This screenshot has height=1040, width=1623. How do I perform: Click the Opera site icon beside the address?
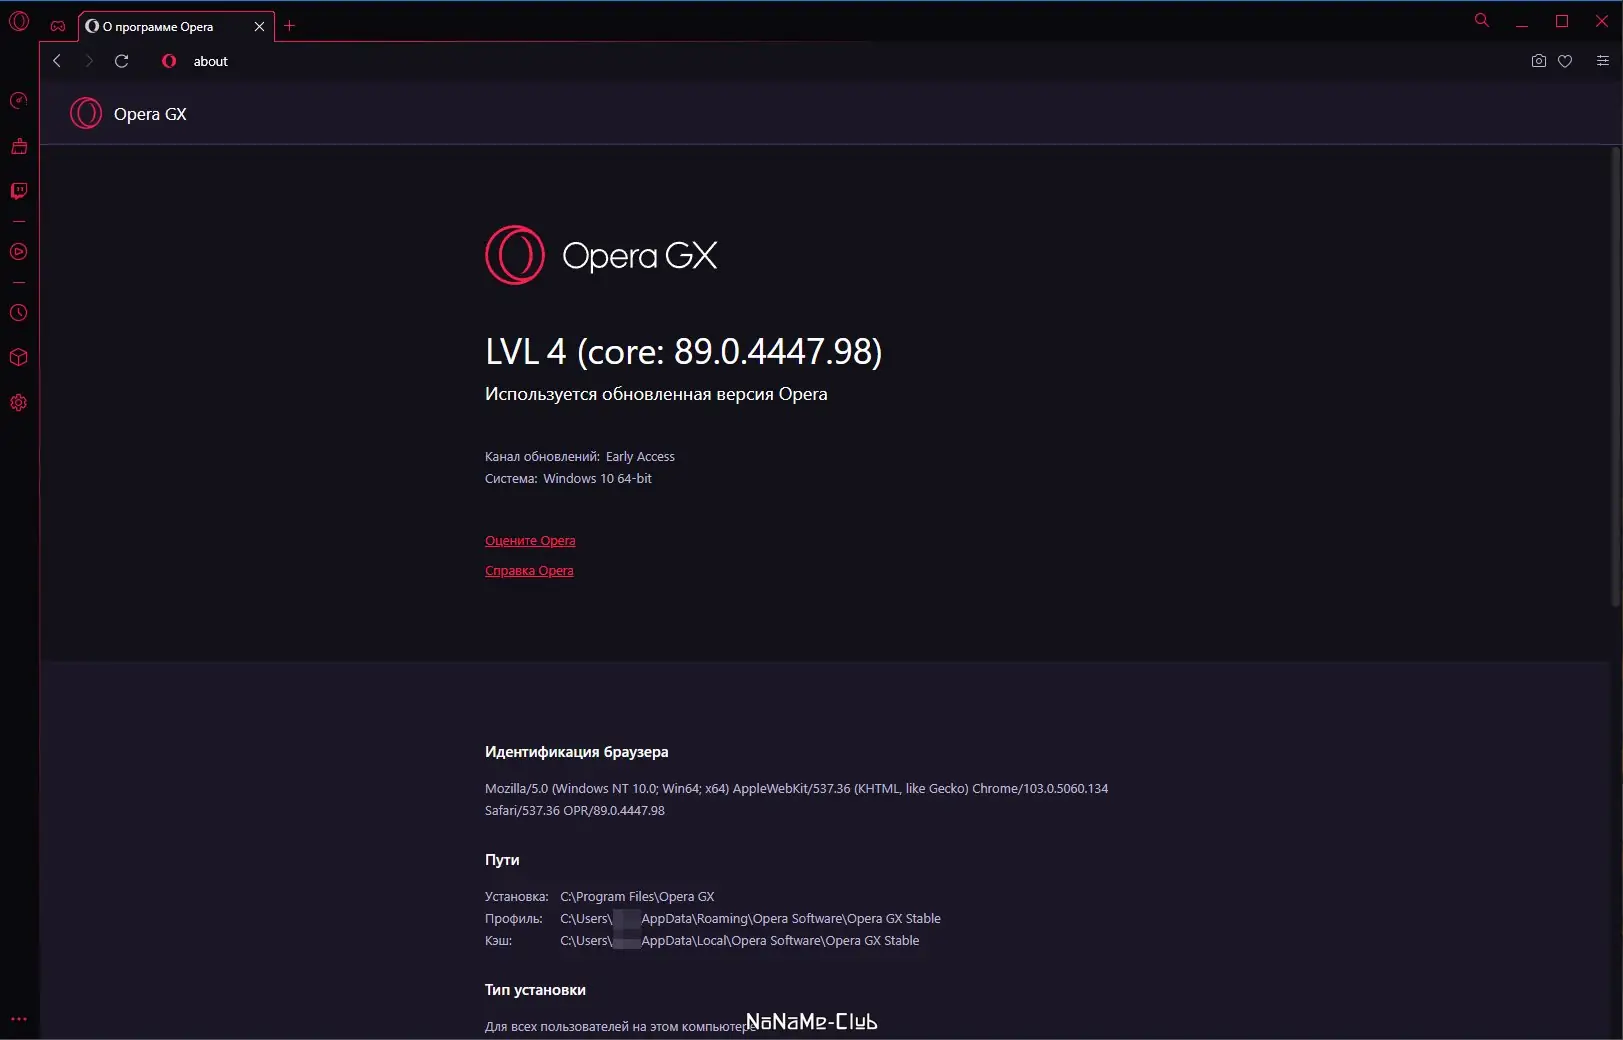tap(169, 61)
